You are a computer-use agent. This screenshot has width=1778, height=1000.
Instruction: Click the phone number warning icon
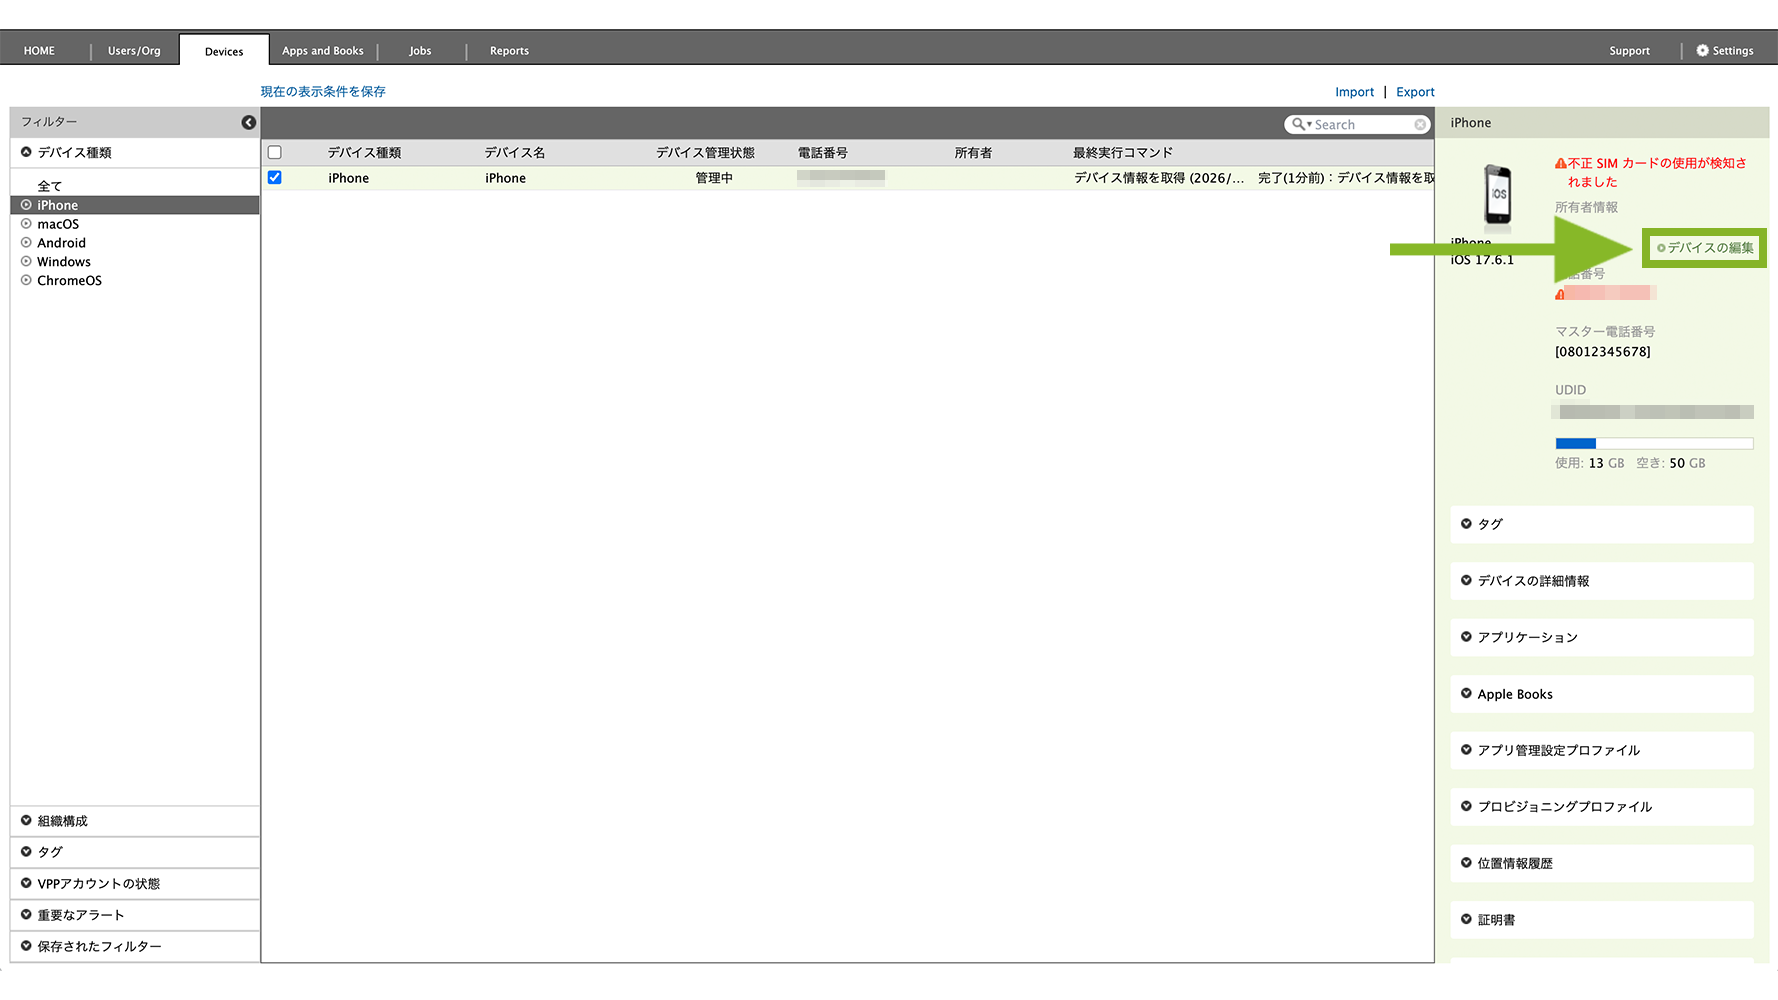pos(1559,294)
